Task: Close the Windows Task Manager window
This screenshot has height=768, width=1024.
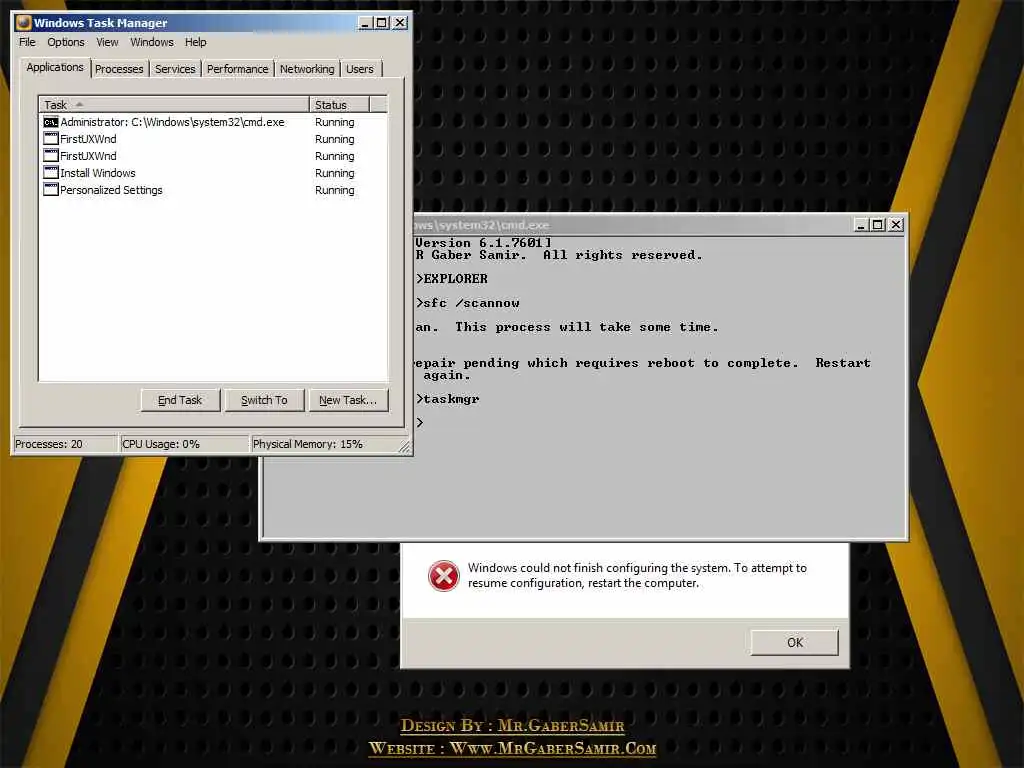Action: coord(400,23)
